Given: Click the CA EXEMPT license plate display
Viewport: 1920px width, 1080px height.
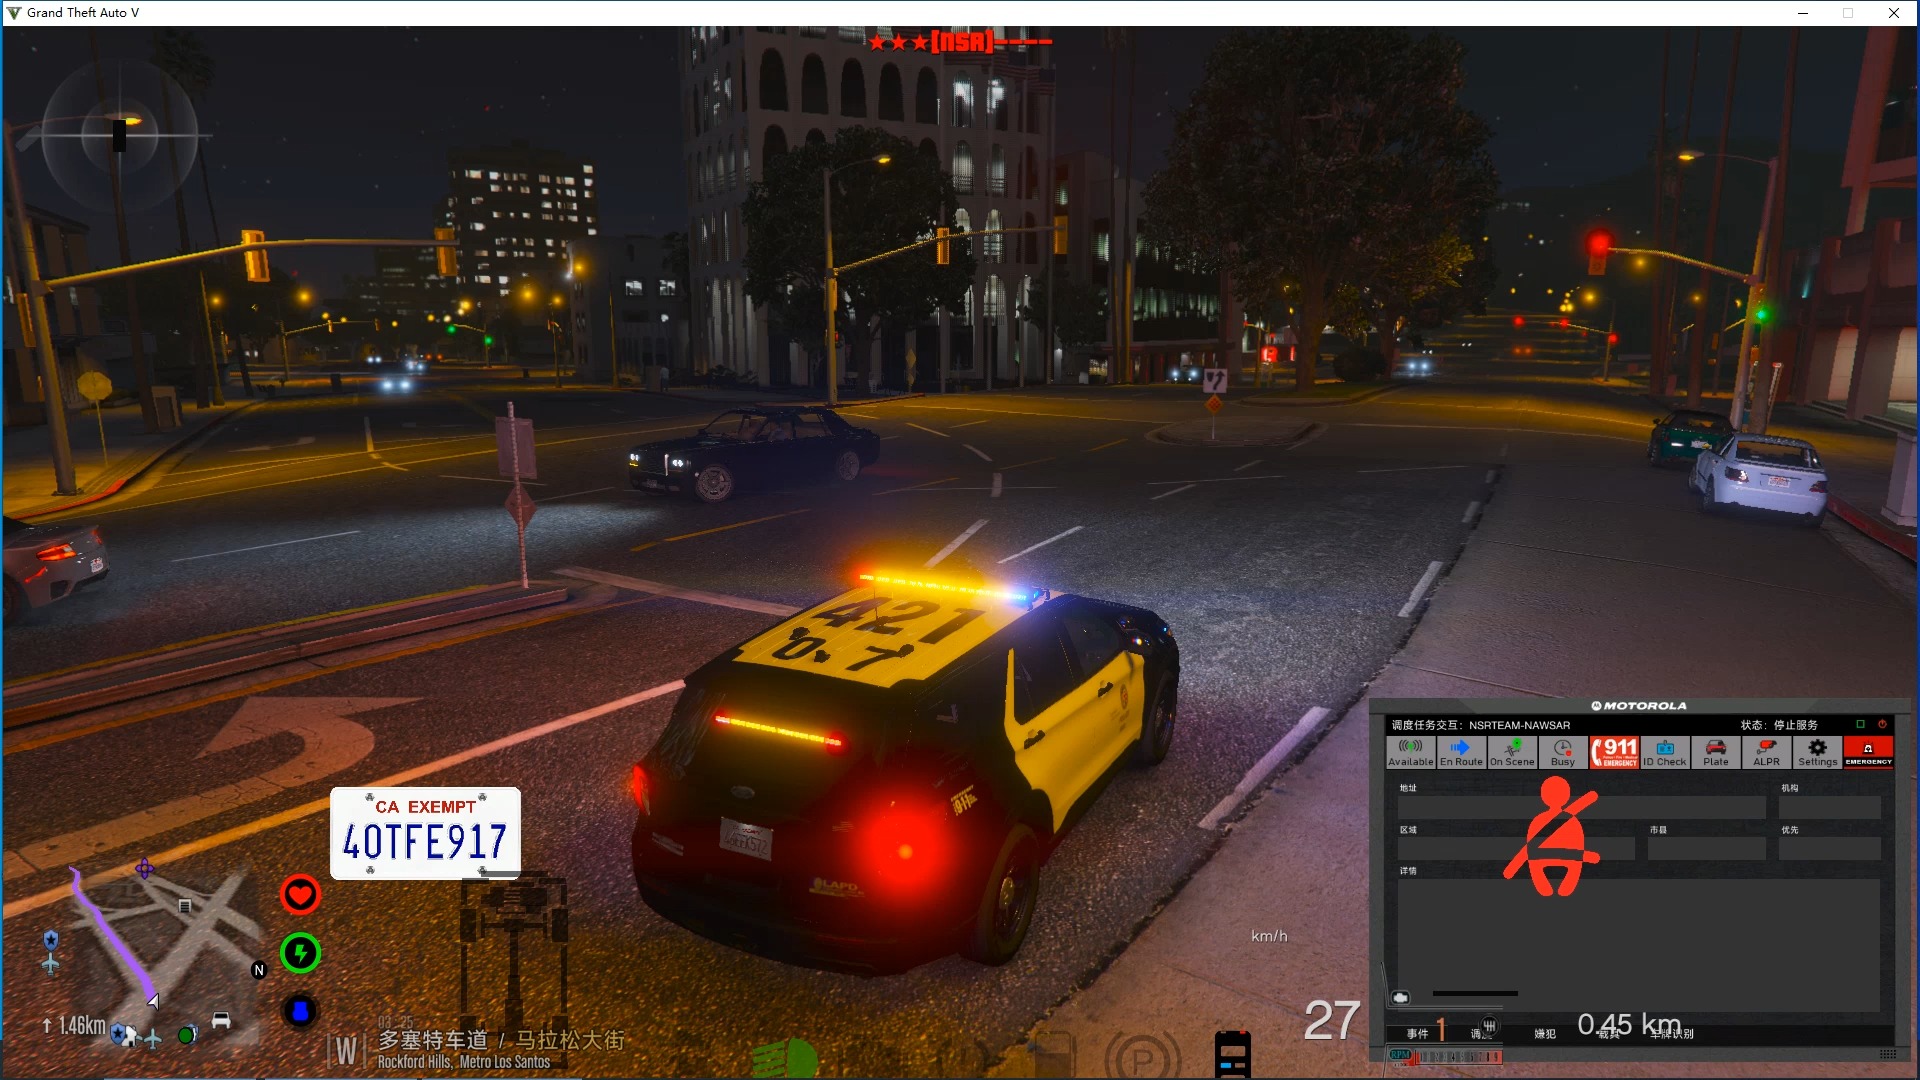Looking at the screenshot, I should tap(425, 833).
